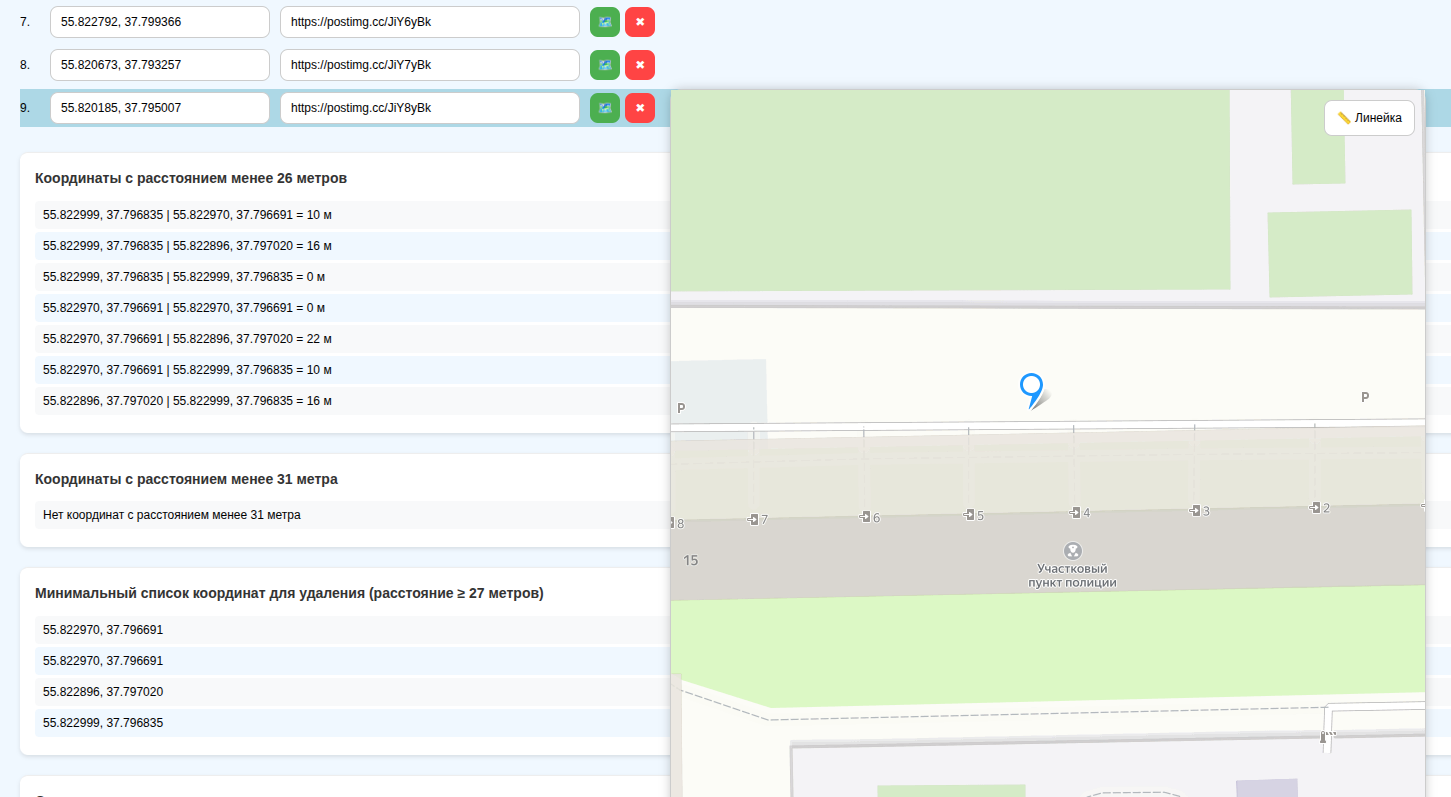Viewport: 1451px width, 797px height.
Task: Click green map icon for row 7
Action: pos(604,22)
